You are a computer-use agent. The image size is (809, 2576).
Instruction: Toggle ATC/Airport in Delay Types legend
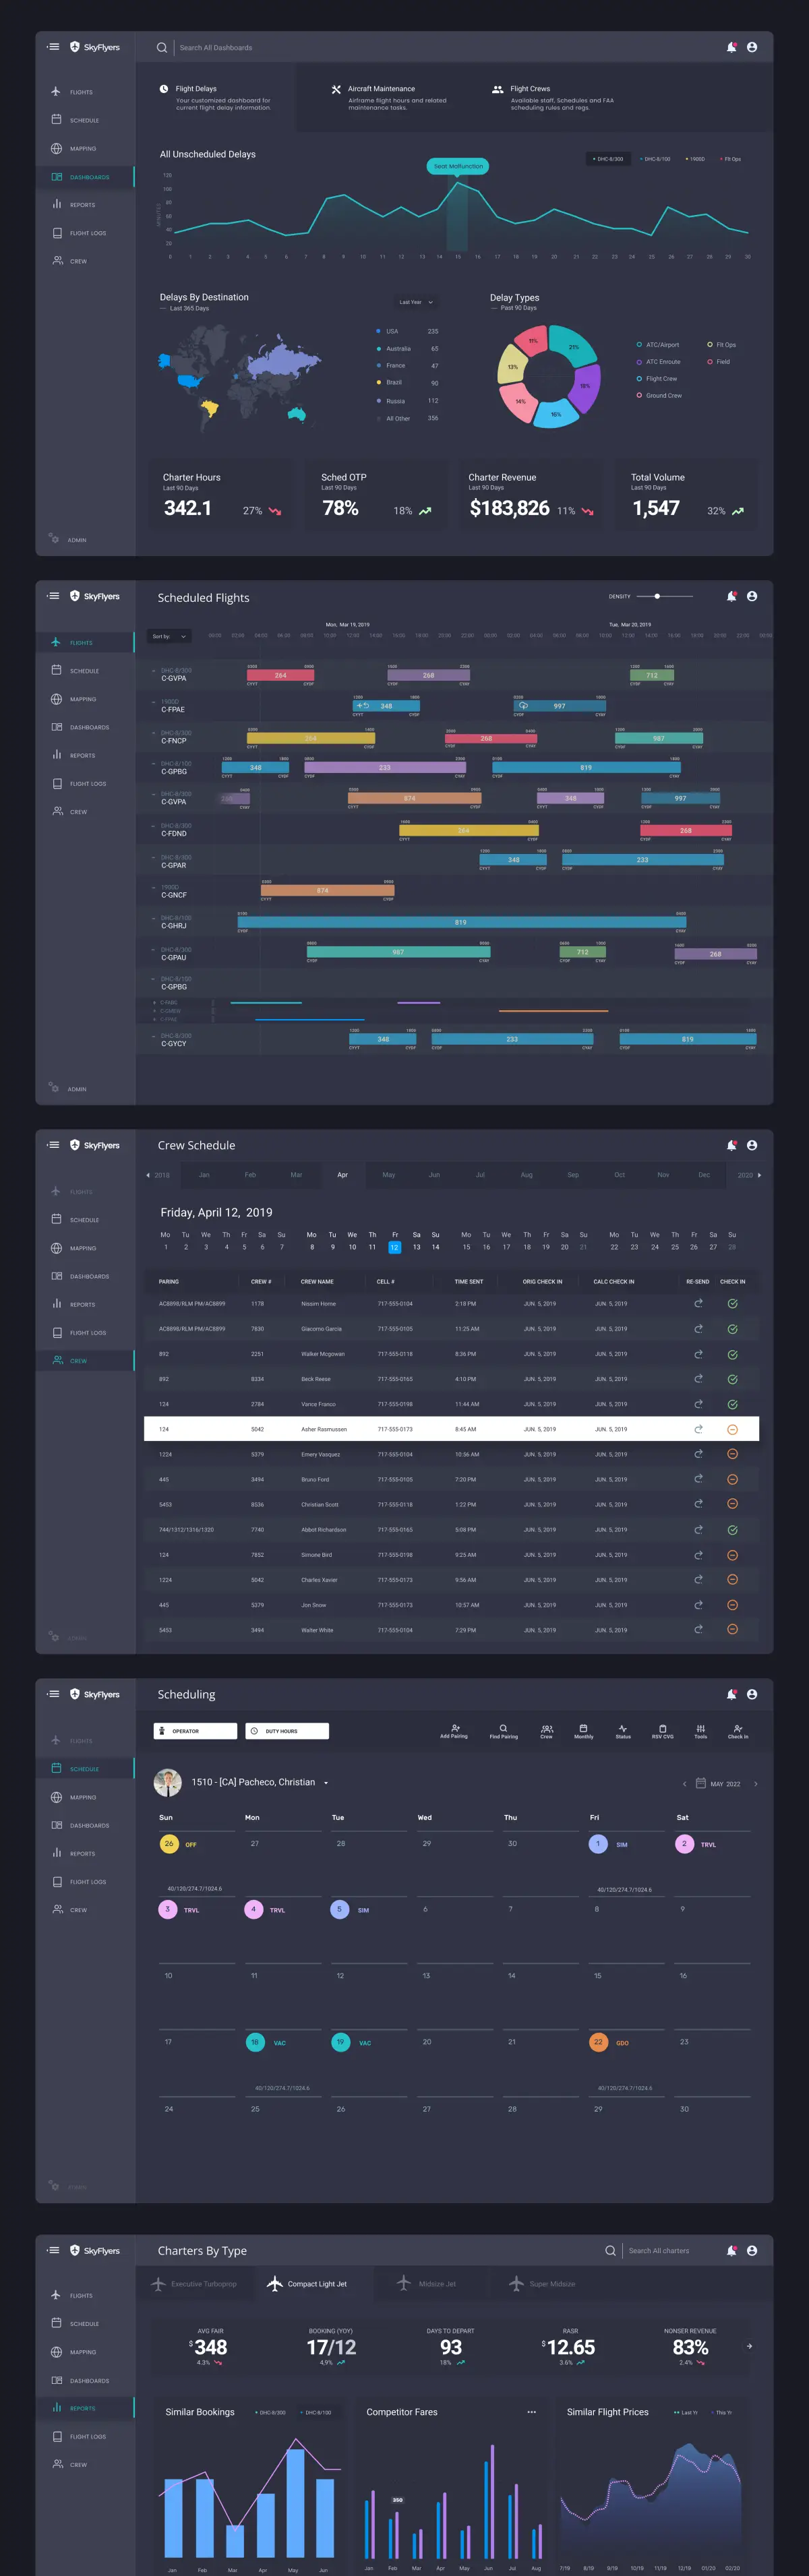[658, 345]
